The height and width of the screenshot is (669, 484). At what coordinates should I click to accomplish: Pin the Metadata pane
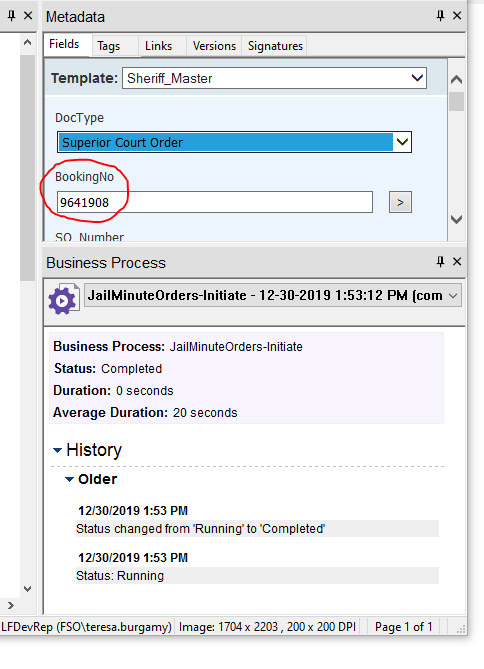(440, 16)
